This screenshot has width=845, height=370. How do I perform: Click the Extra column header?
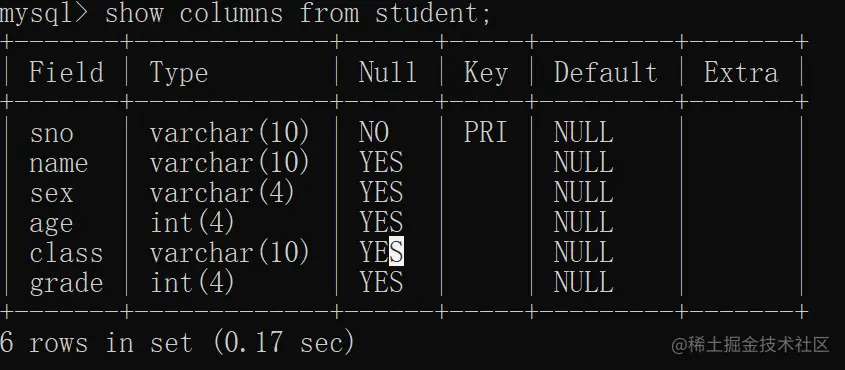(x=741, y=73)
